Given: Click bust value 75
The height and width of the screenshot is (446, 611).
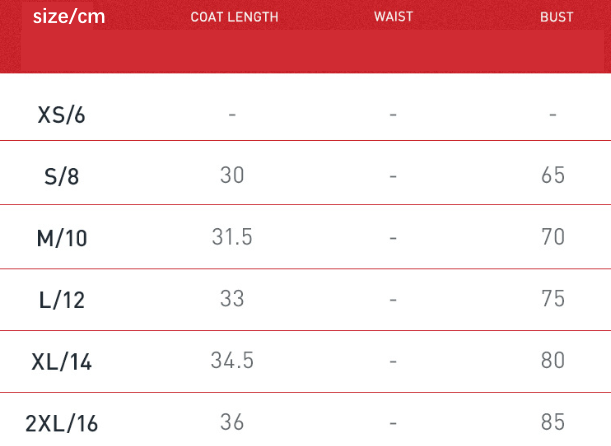Looking at the screenshot, I should 553,298.
